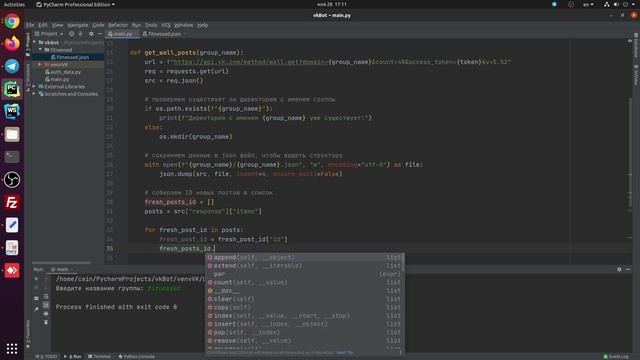This screenshot has width=640, height=360.
Task: Open PyCharm Professional Edition app menu
Action: click(76, 4)
